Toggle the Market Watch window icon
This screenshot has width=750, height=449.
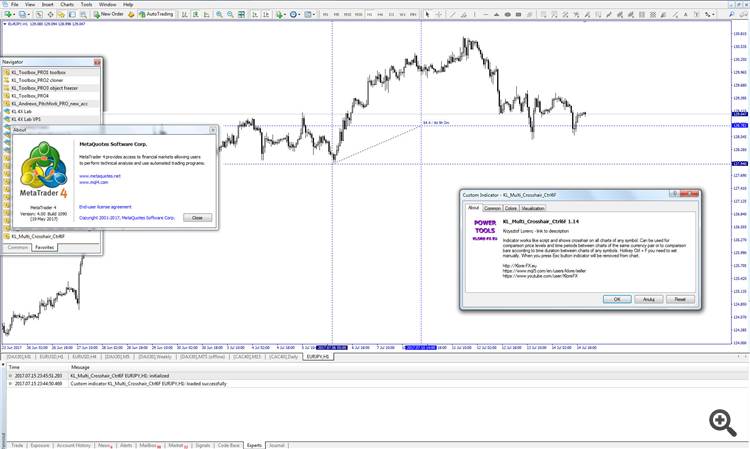39,14
